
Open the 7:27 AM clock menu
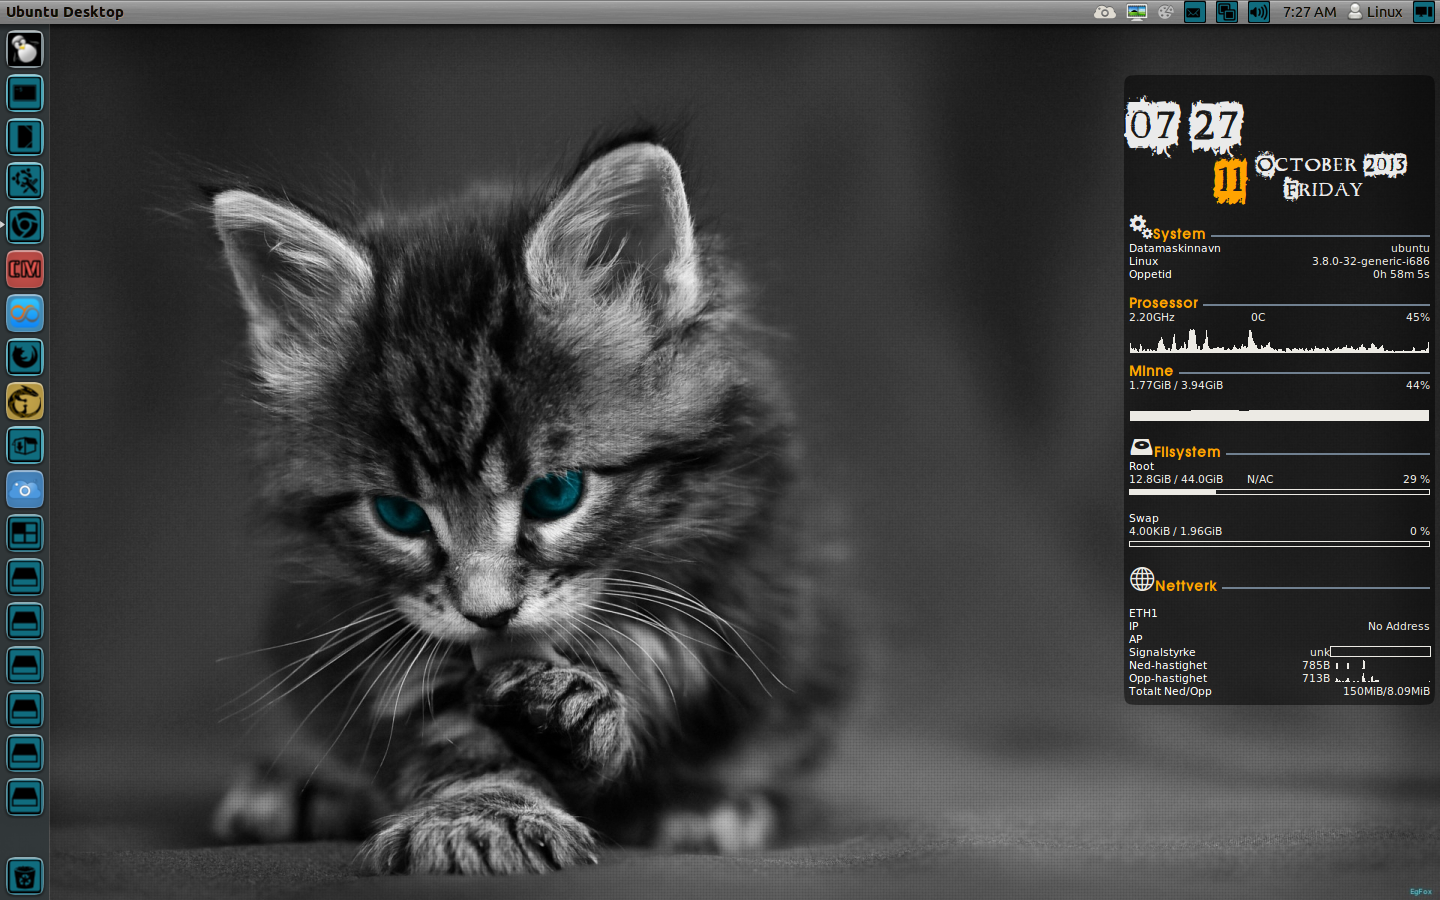click(x=1309, y=12)
